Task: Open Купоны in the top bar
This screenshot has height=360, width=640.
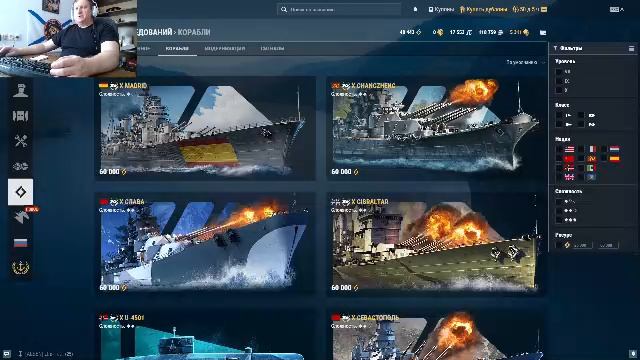Action: click(441, 9)
